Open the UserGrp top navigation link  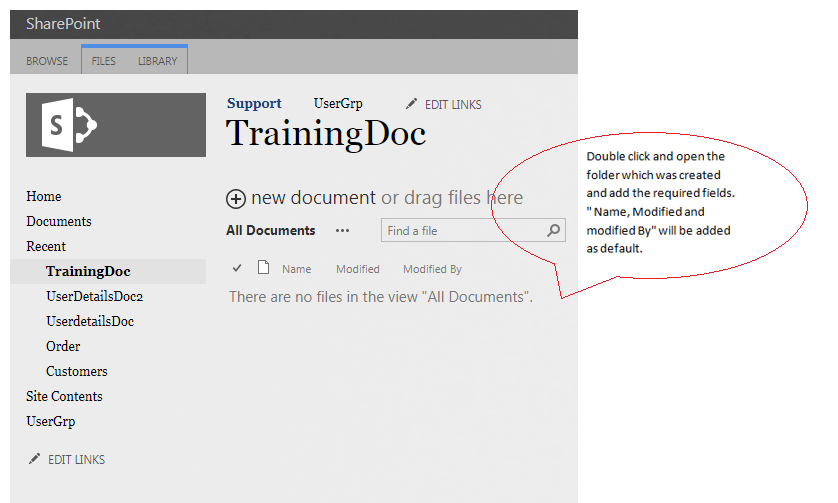click(x=338, y=103)
